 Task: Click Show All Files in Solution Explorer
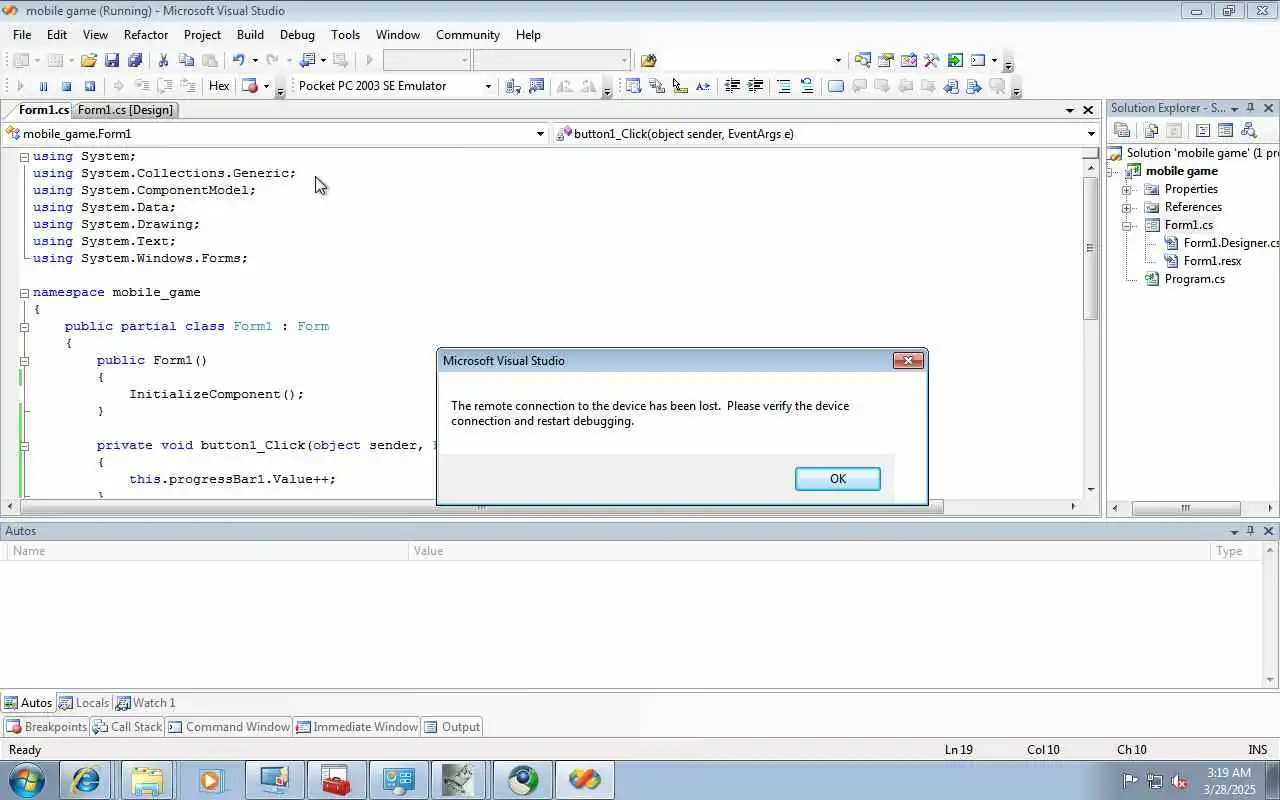click(x=1151, y=130)
